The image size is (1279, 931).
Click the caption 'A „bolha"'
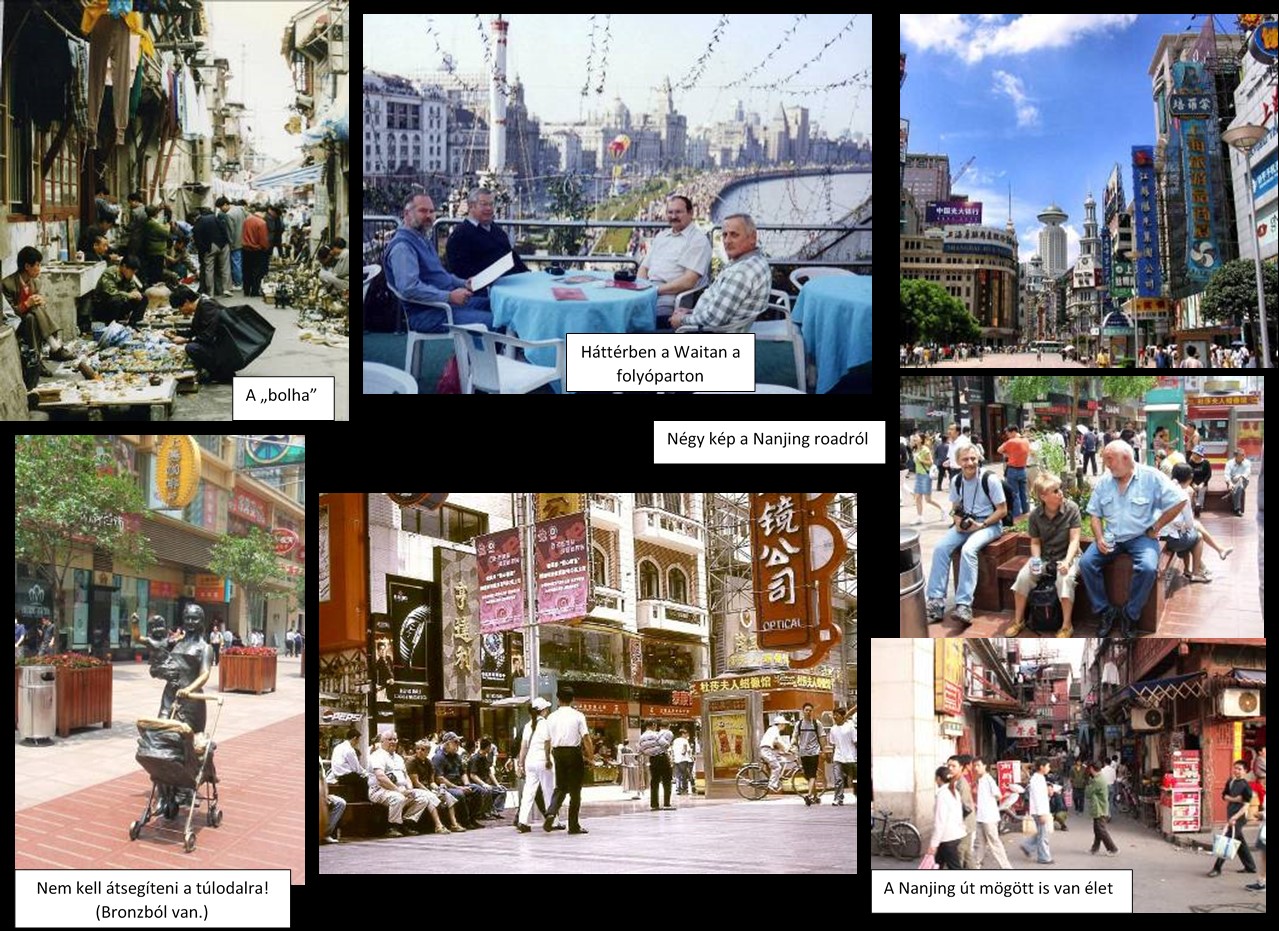coord(283,398)
